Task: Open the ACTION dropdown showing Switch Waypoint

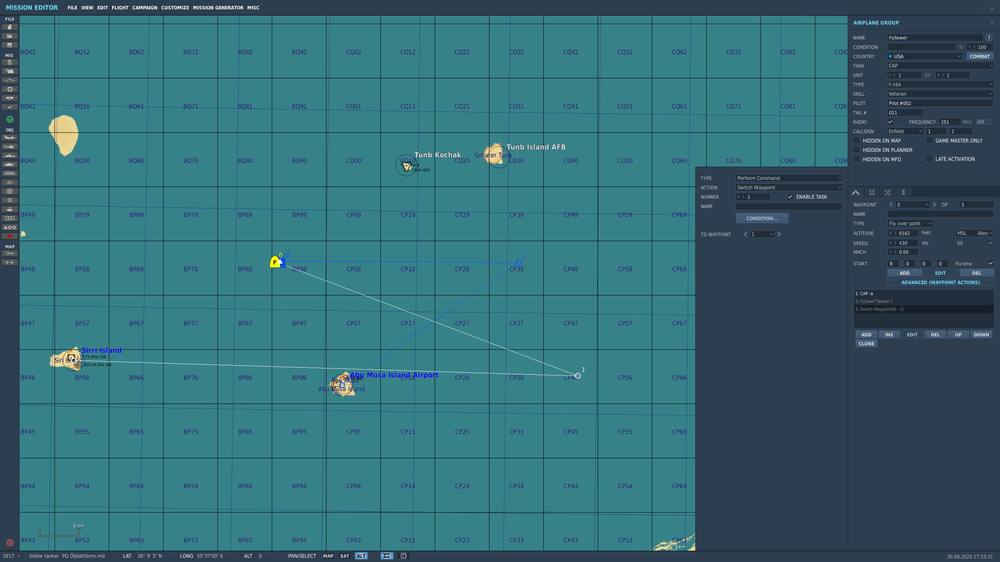Action: (789, 188)
